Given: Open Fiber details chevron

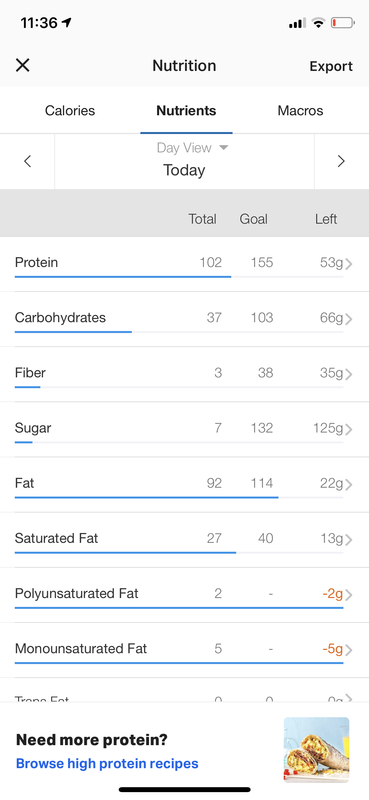Looking at the screenshot, I should pos(349,374).
